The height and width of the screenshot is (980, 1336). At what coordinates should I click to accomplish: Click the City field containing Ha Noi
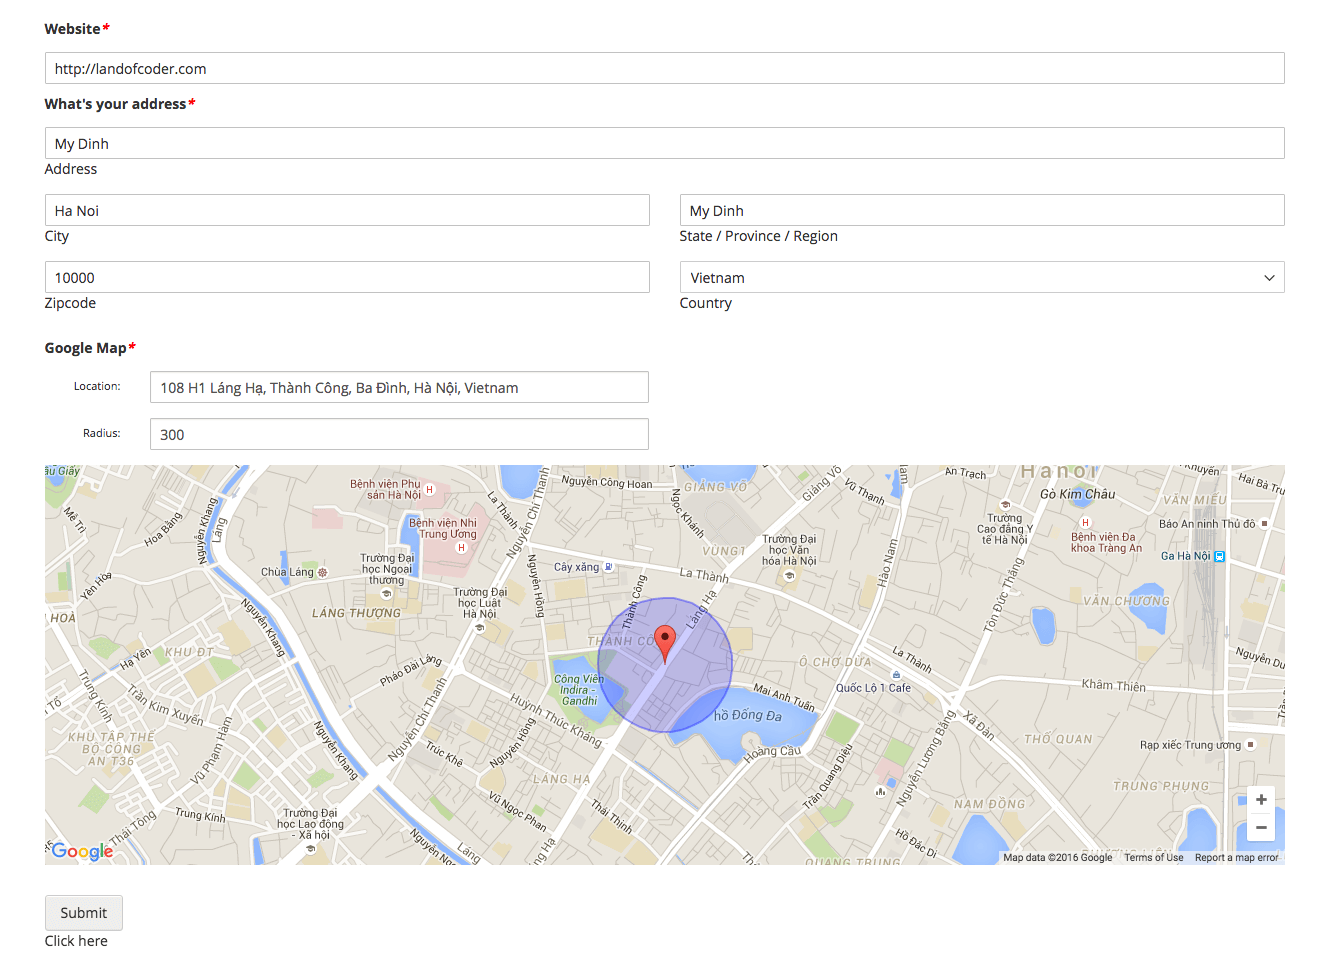point(347,210)
